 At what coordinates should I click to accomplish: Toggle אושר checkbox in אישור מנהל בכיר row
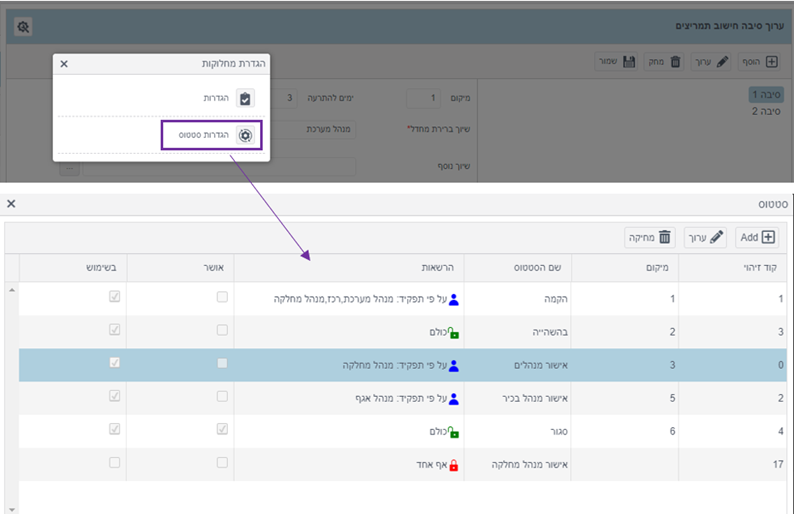point(222,396)
